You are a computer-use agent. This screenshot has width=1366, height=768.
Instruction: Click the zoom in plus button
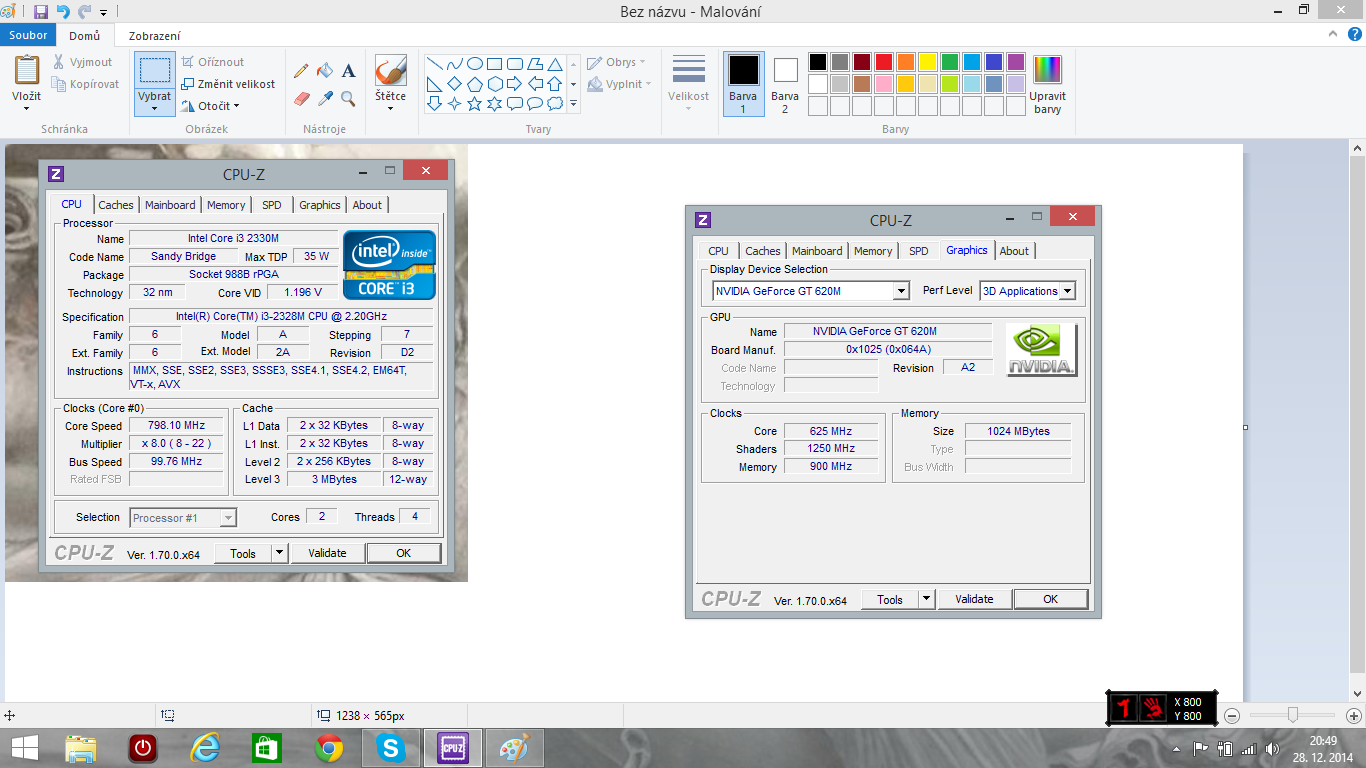click(1353, 716)
